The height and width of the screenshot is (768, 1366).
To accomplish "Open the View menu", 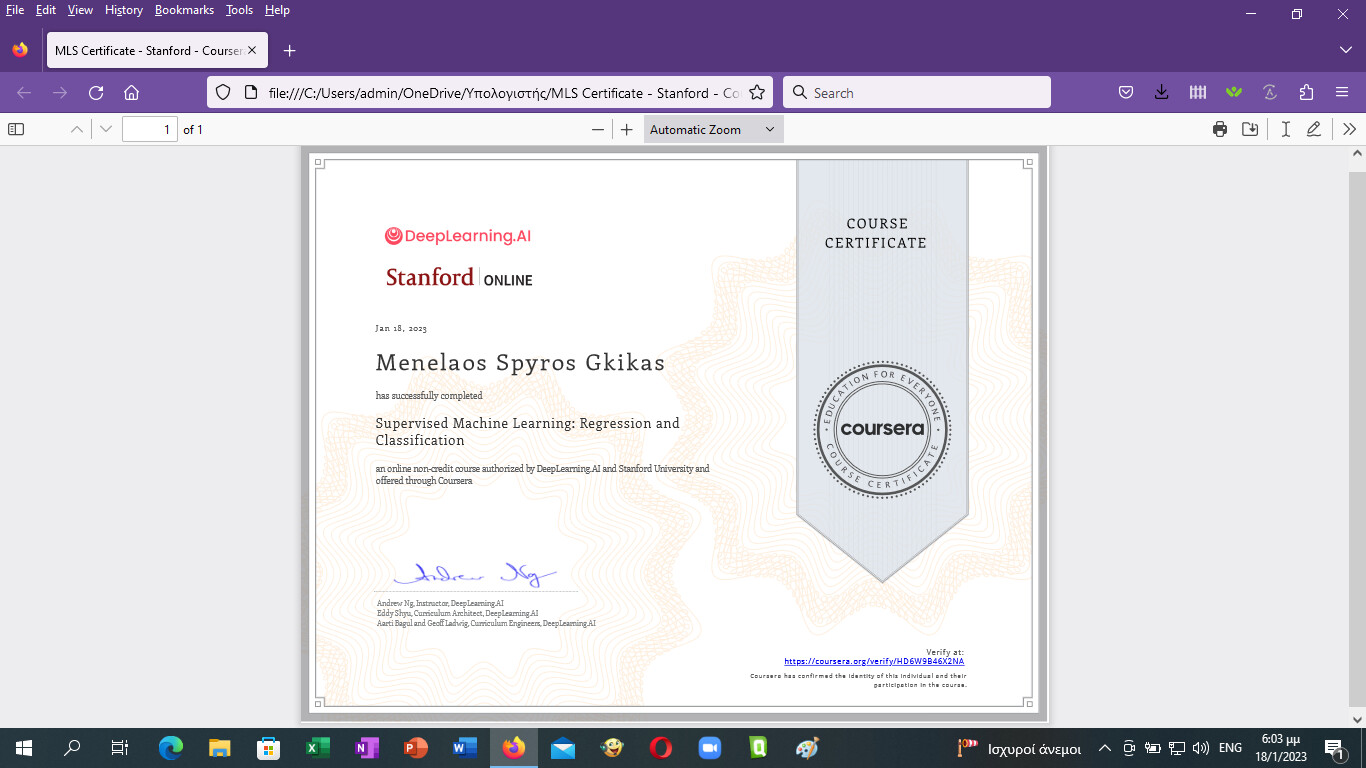I will coord(80,10).
